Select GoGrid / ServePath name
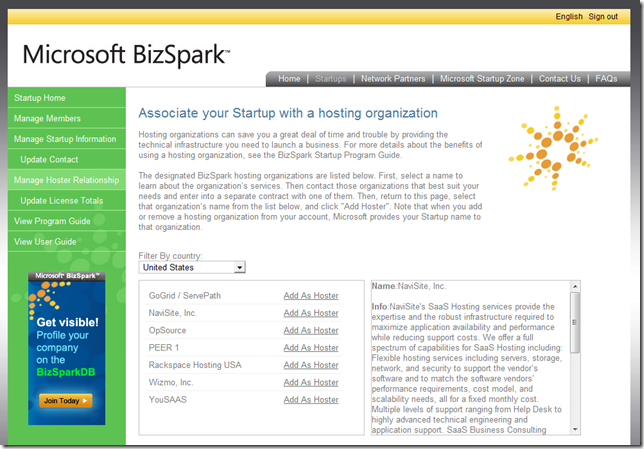The width and height of the screenshot is (644, 449). (185, 296)
